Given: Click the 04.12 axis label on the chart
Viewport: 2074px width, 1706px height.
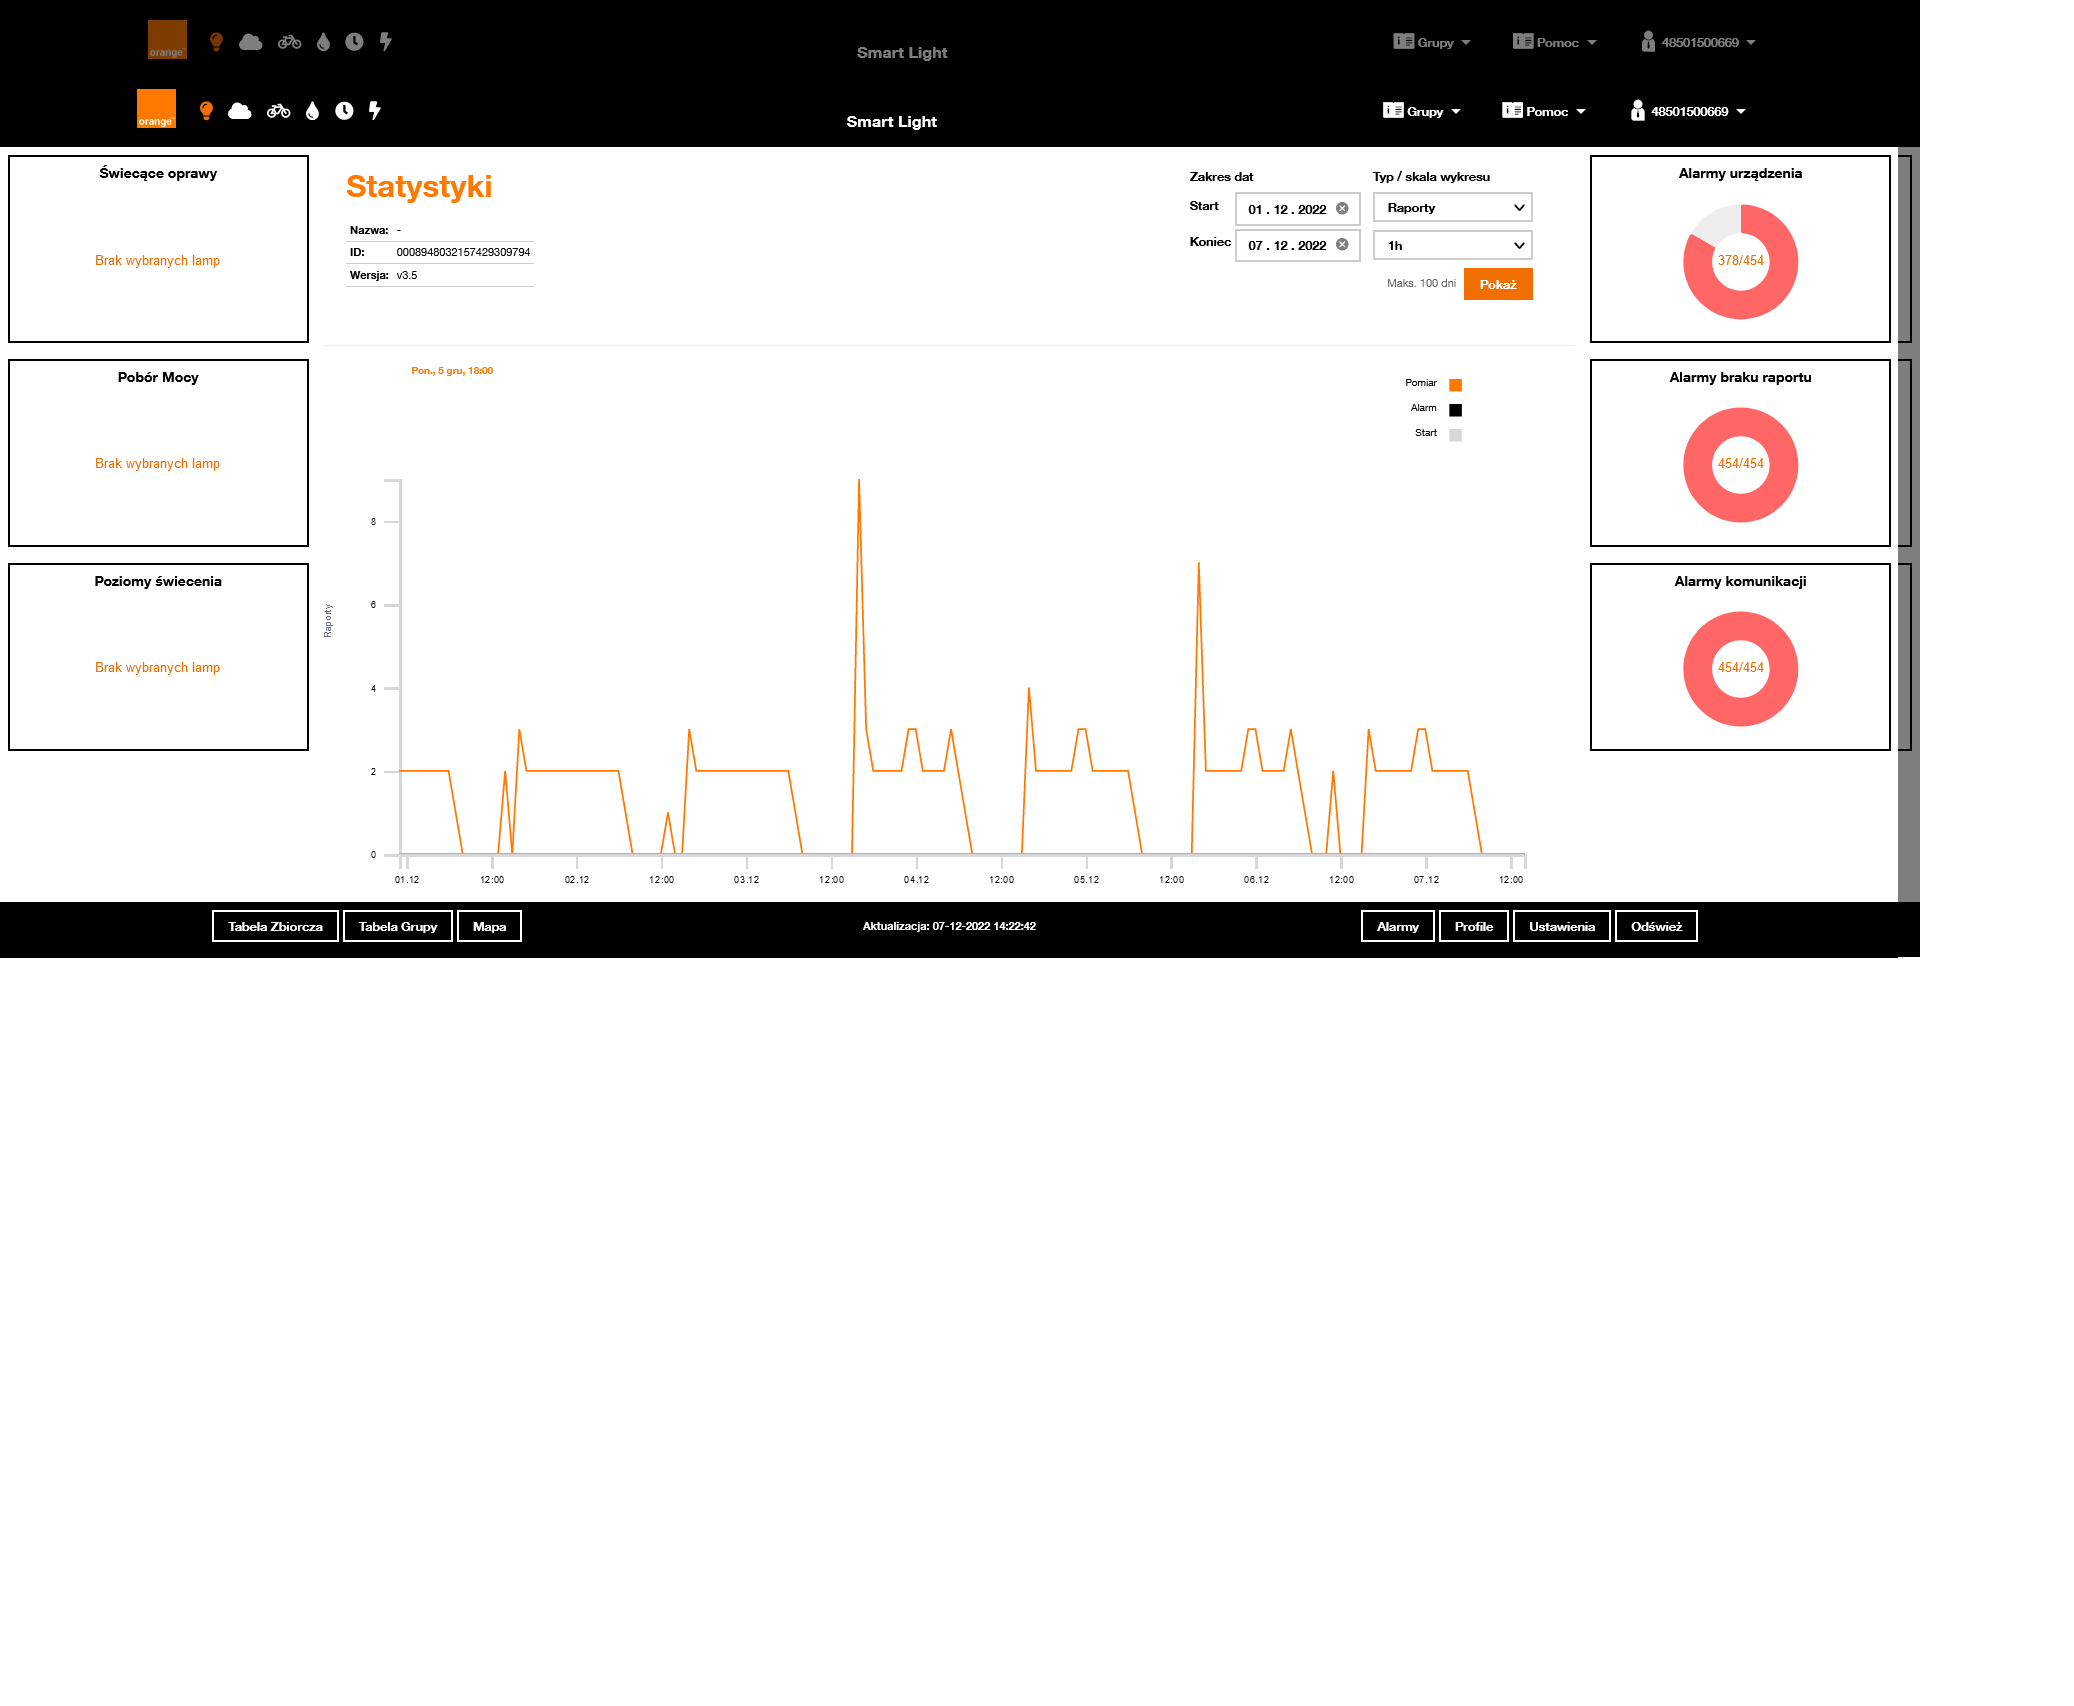Looking at the screenshot, I should pyautogui.click(x=916, y=880).
